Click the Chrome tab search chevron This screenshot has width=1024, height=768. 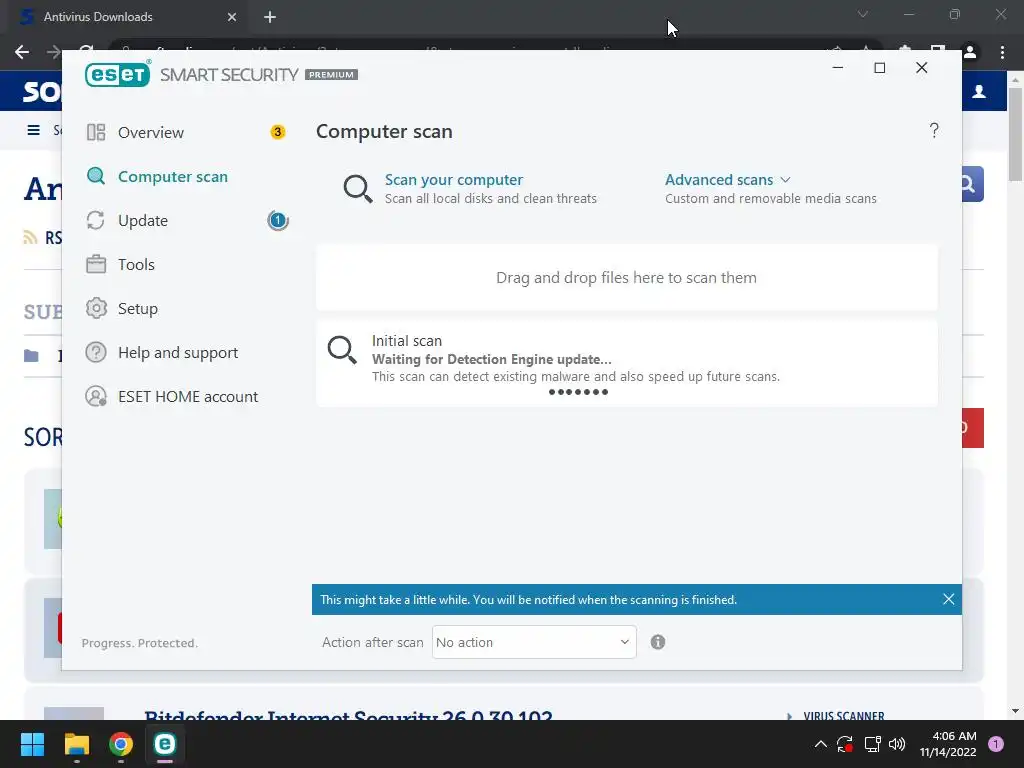pyautogui.click(x=863, y=14)
